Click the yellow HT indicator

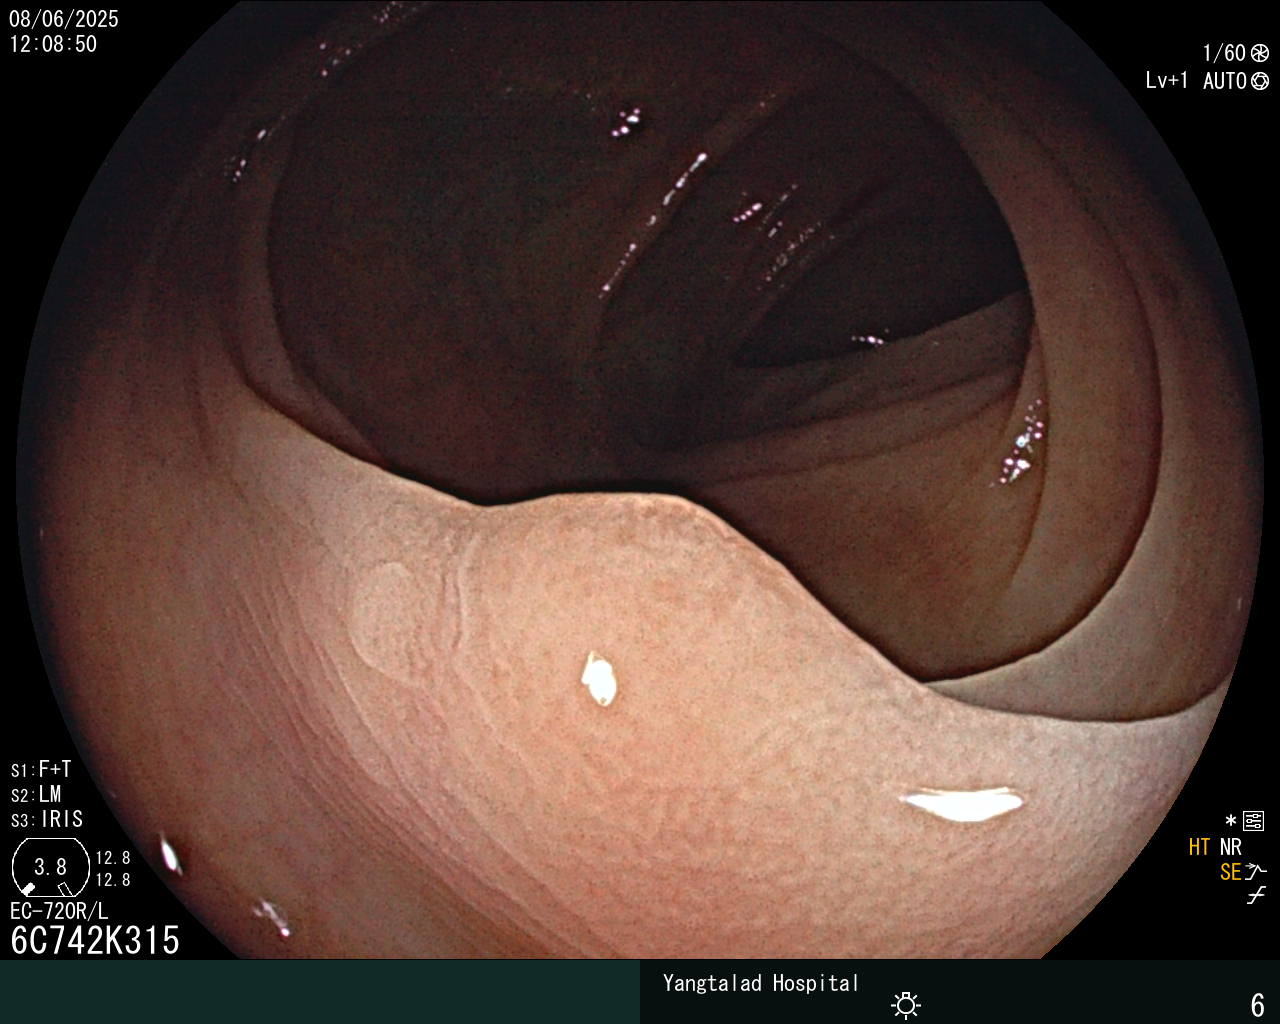(x=1199, y=847)
